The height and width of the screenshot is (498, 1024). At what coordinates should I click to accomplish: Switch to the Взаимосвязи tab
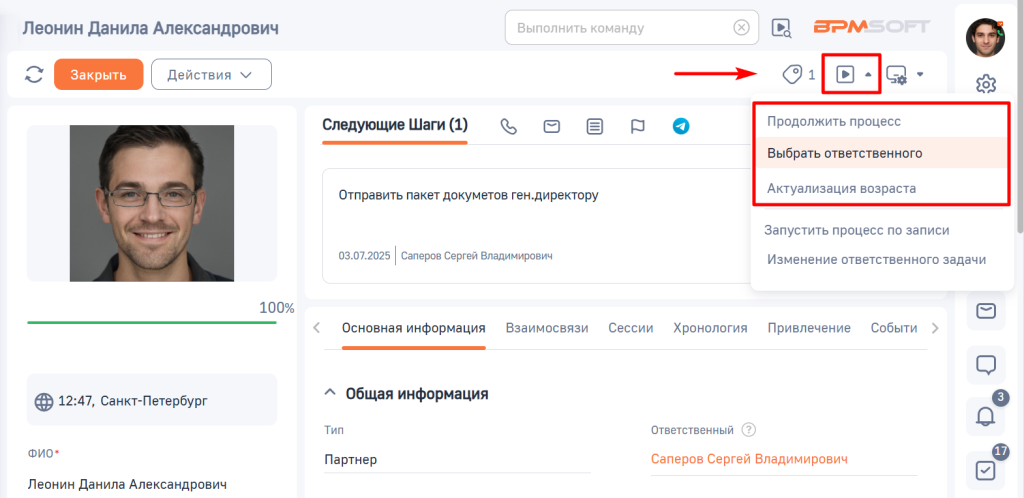point(547,328)
